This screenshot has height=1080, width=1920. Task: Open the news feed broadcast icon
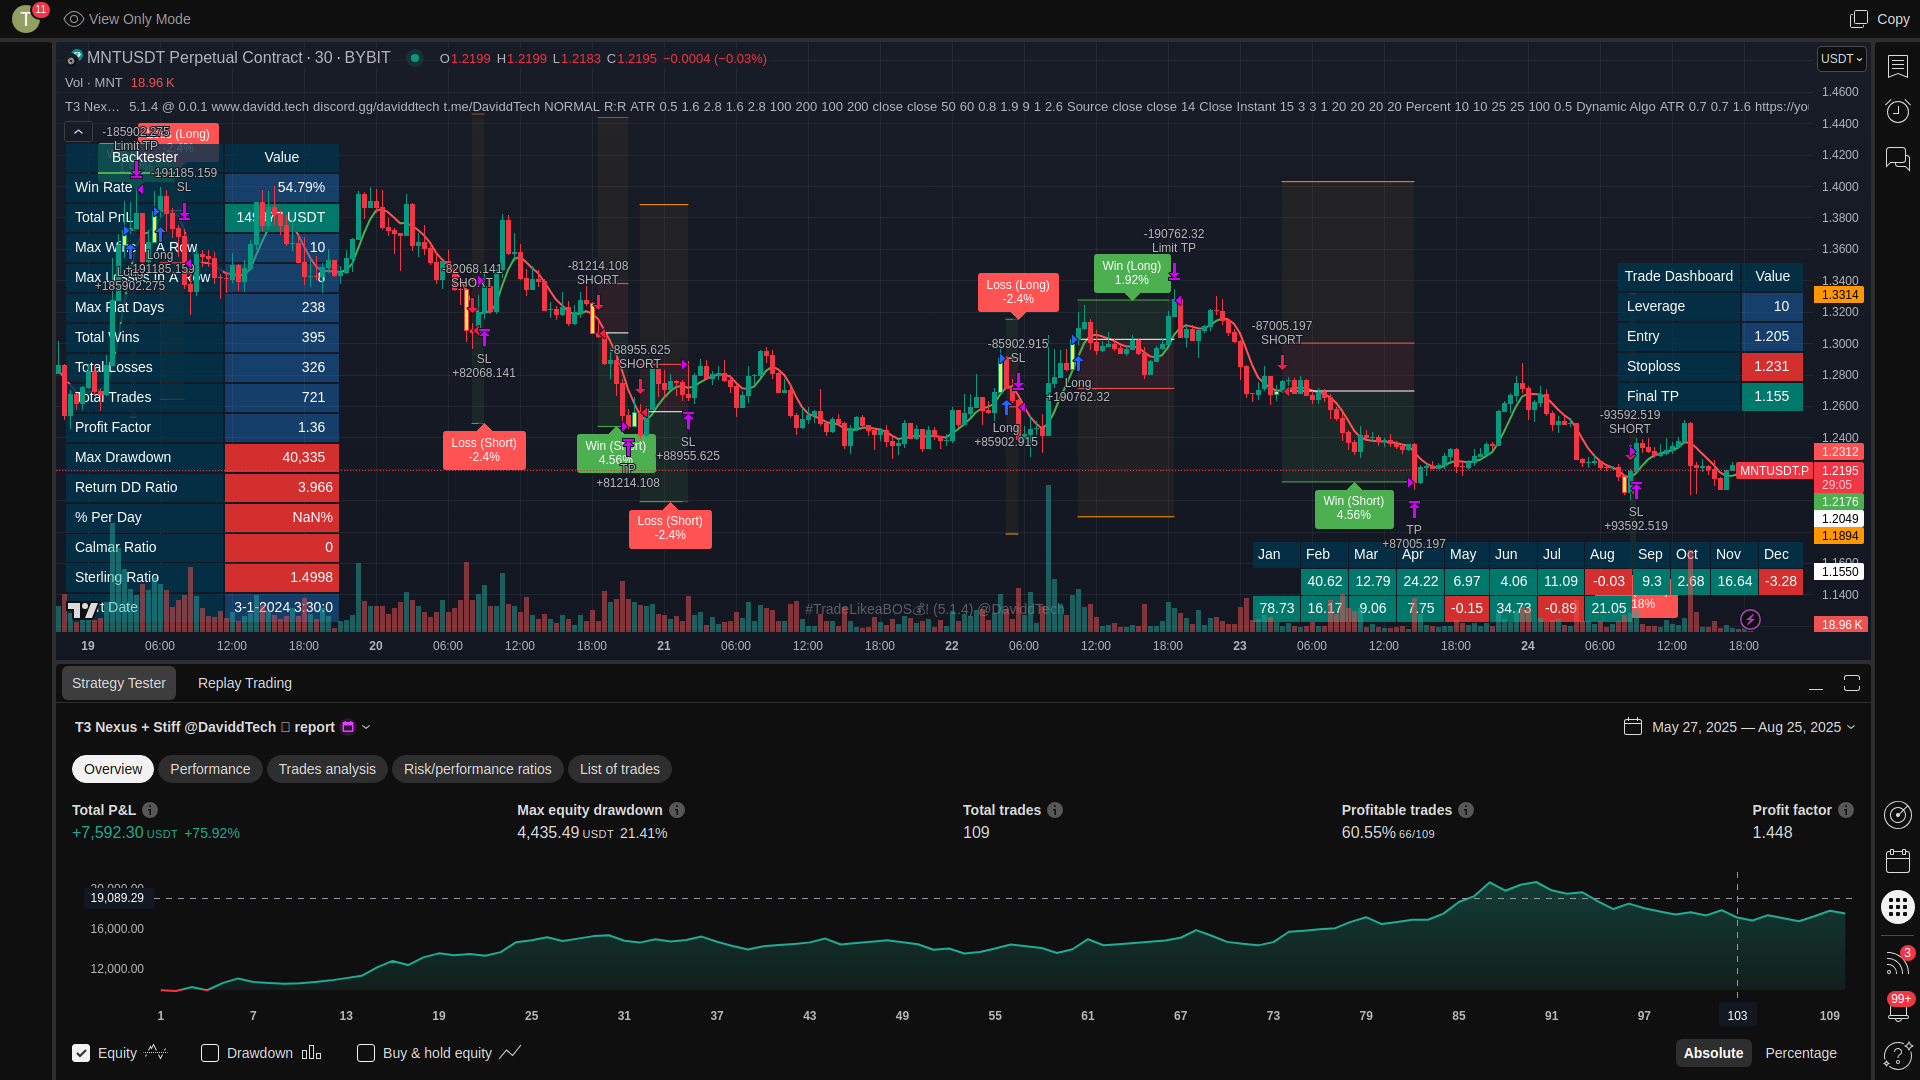pyautogui.click(x=1897, y=961)
